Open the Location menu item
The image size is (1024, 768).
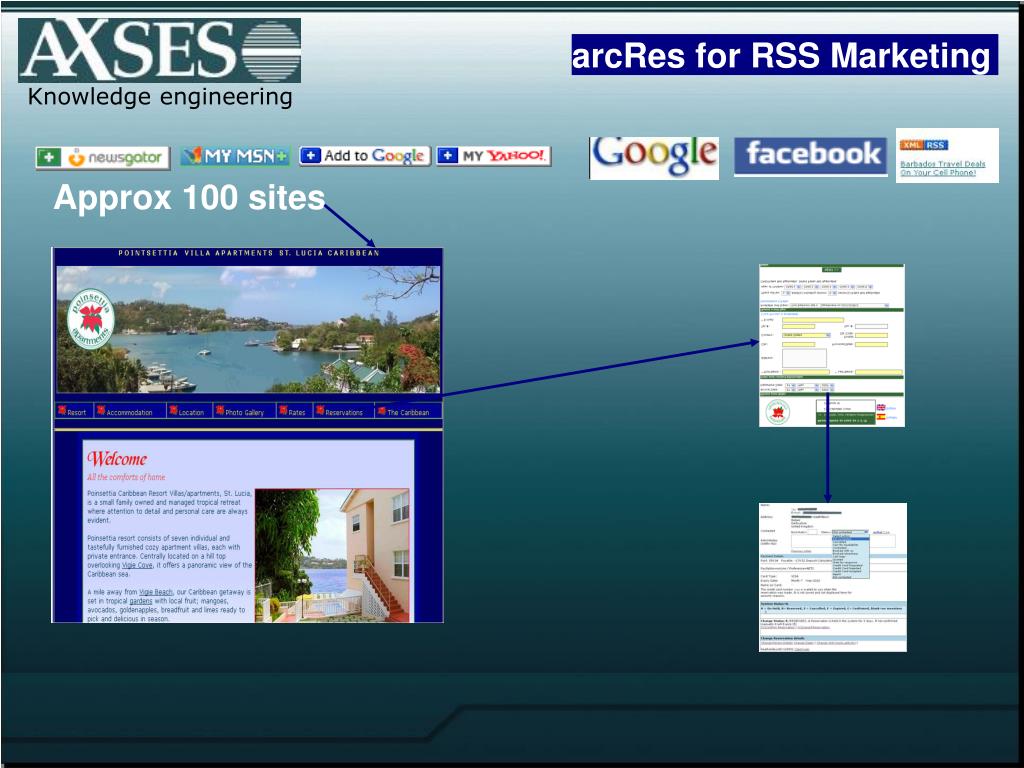(187, 411)
